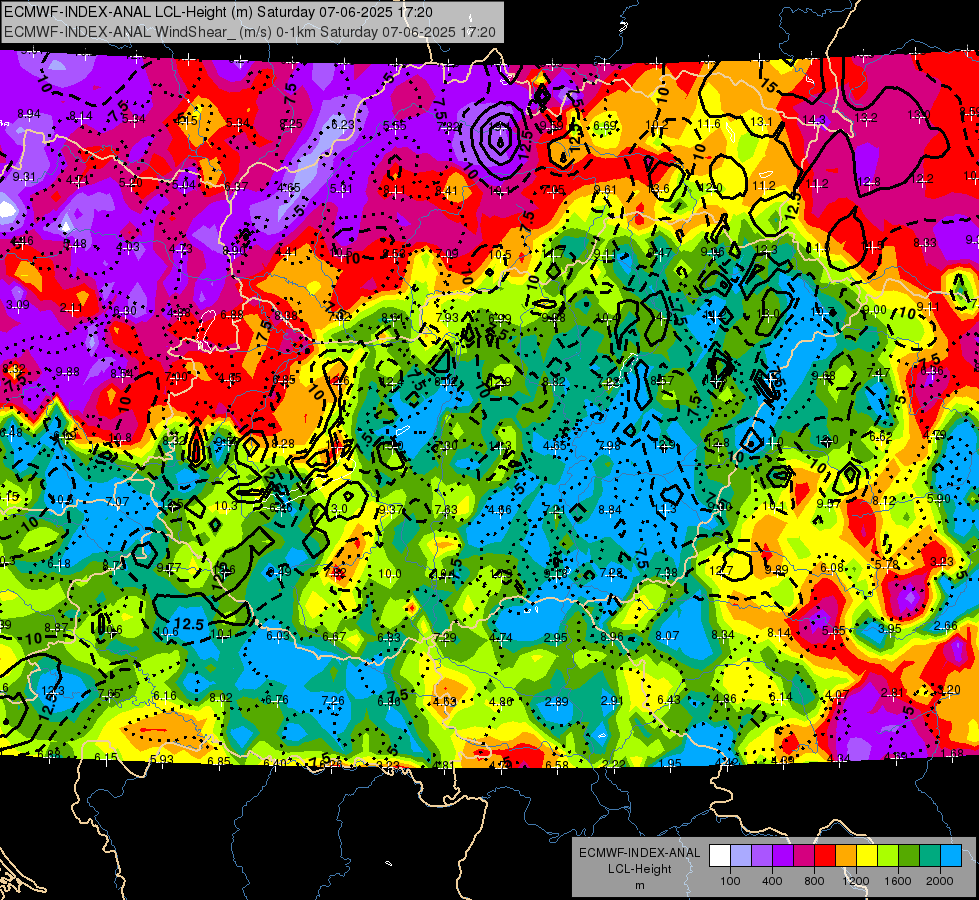Click the teal legend color swatch
979x900 pixels.
930,856
